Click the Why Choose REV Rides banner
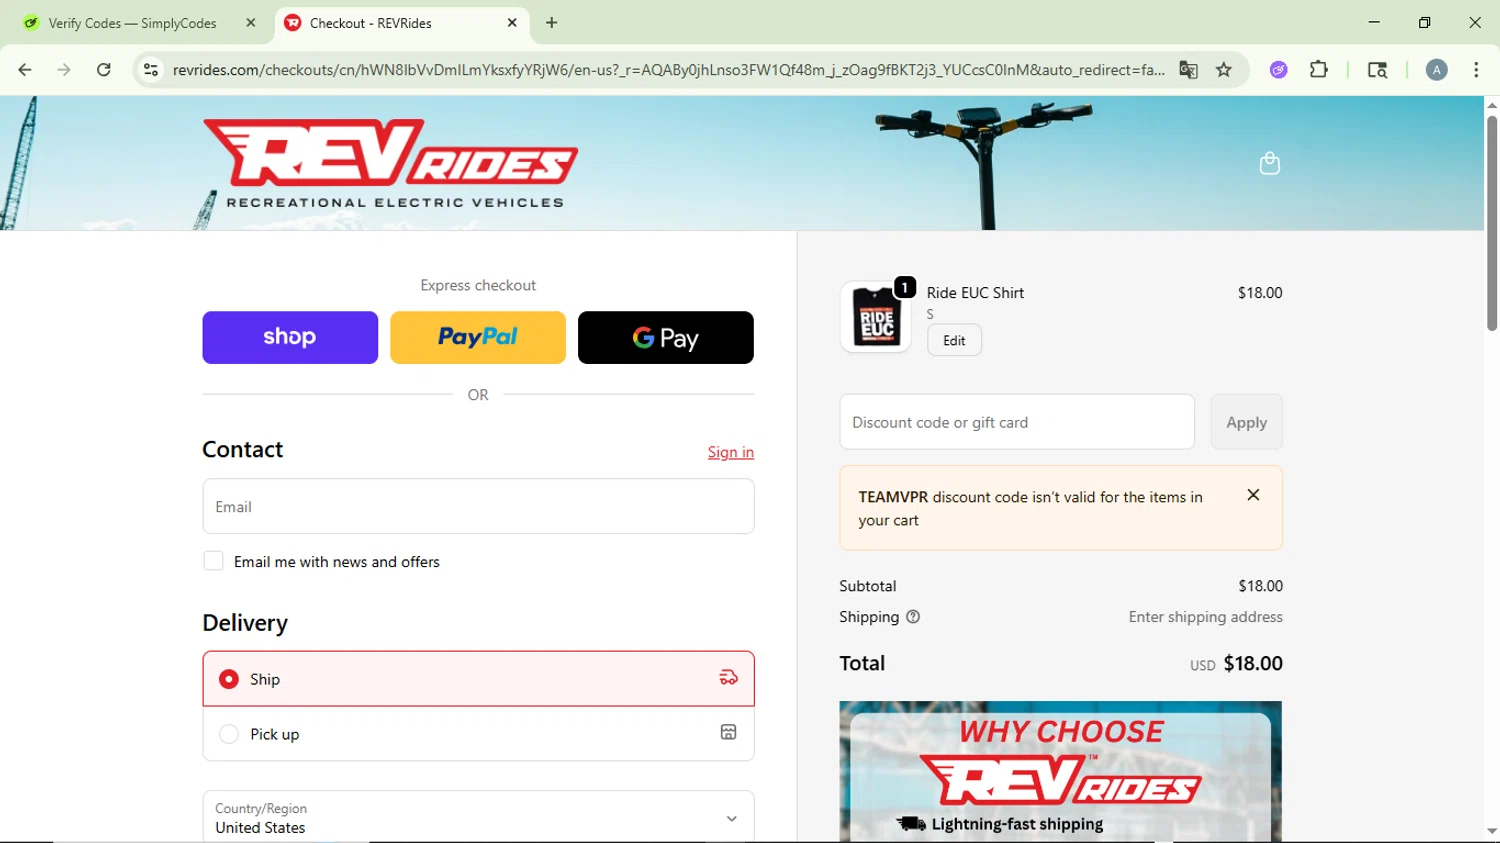Image resolution: width=1500 pixels, height=843 pixels. (1061, 771)
